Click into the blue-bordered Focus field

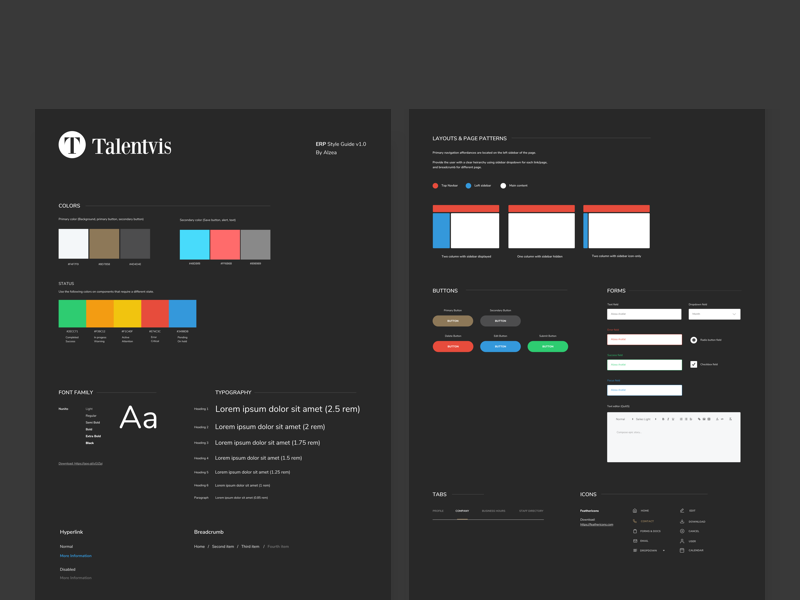[644, 390]
